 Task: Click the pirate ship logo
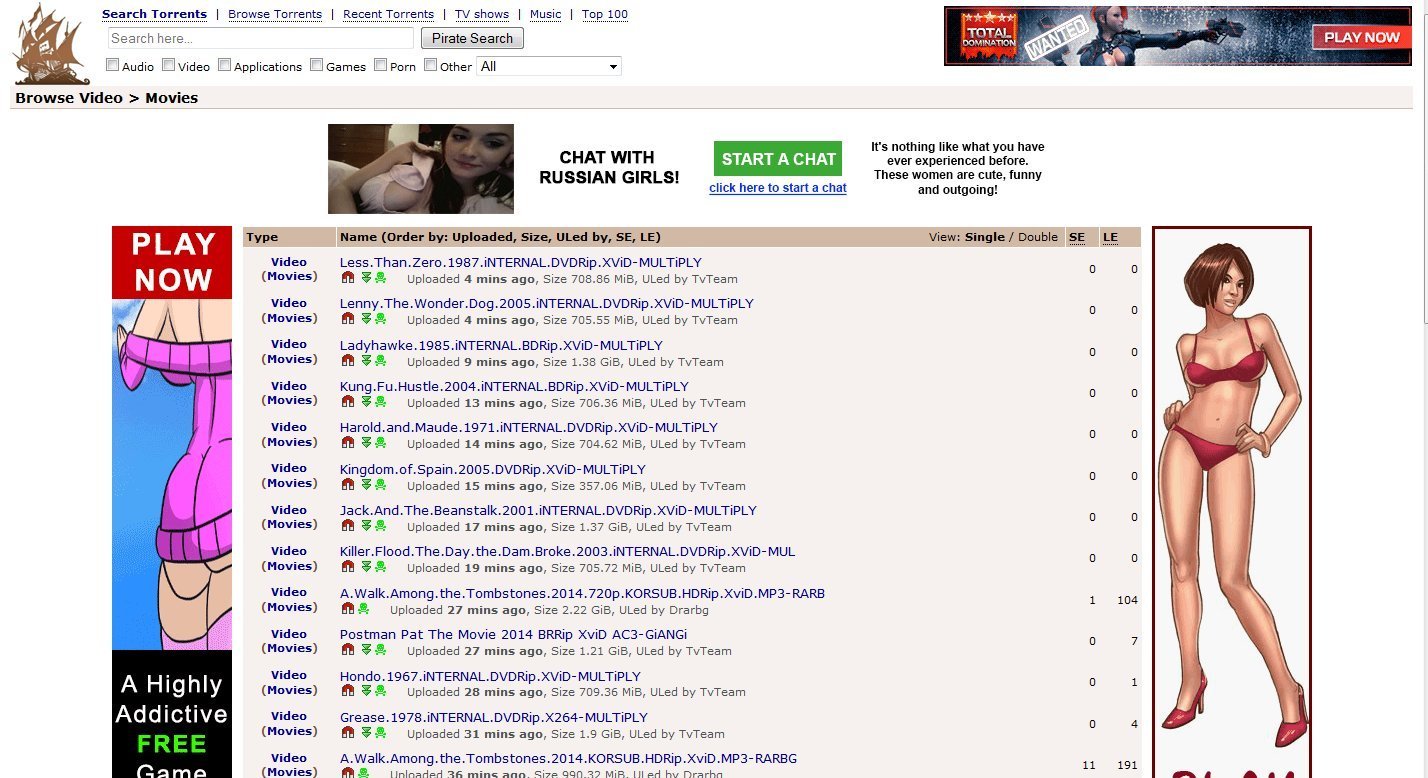point(52,44)
